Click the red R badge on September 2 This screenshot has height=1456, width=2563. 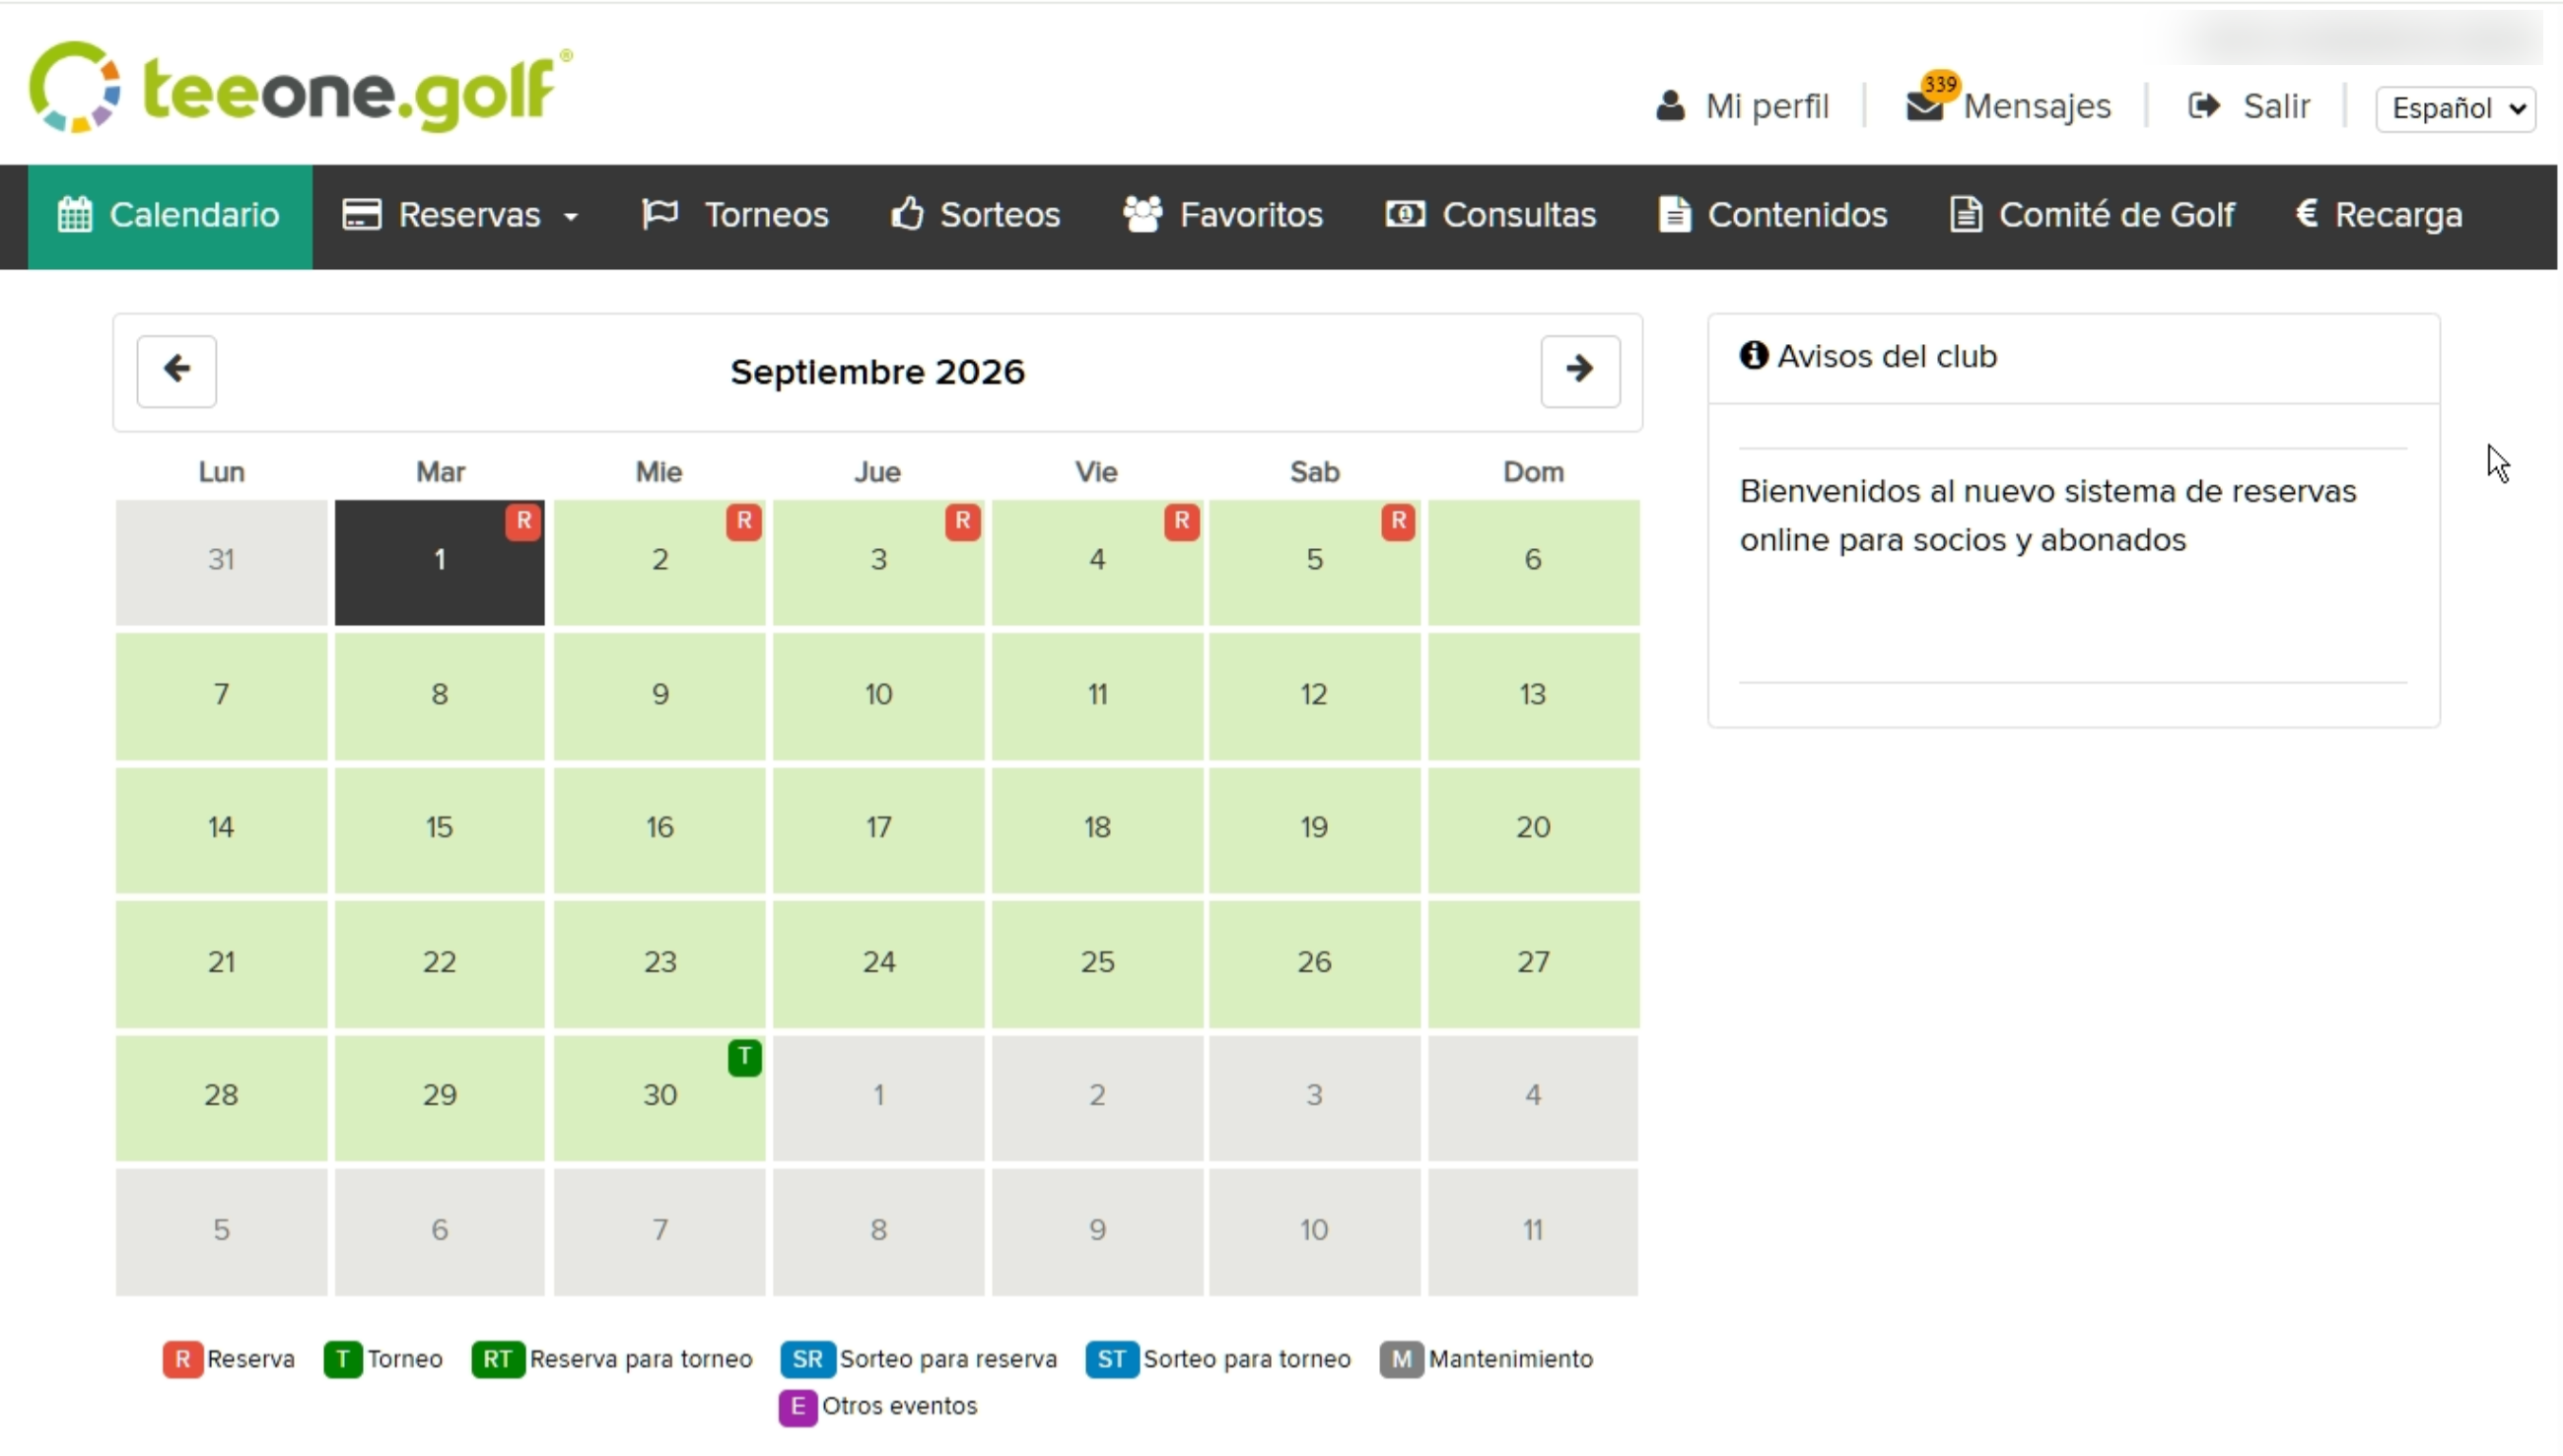744,521
